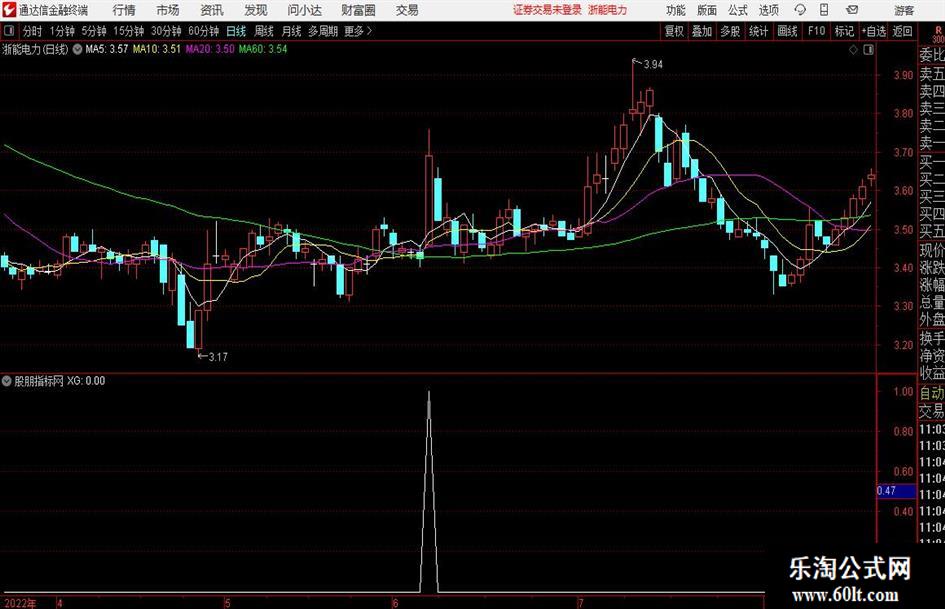Image resolution: width=945 pixels, height=609 pixels.
Task: Click the 叠加 overlay toolbar button
Action: [x=702, y=31]
